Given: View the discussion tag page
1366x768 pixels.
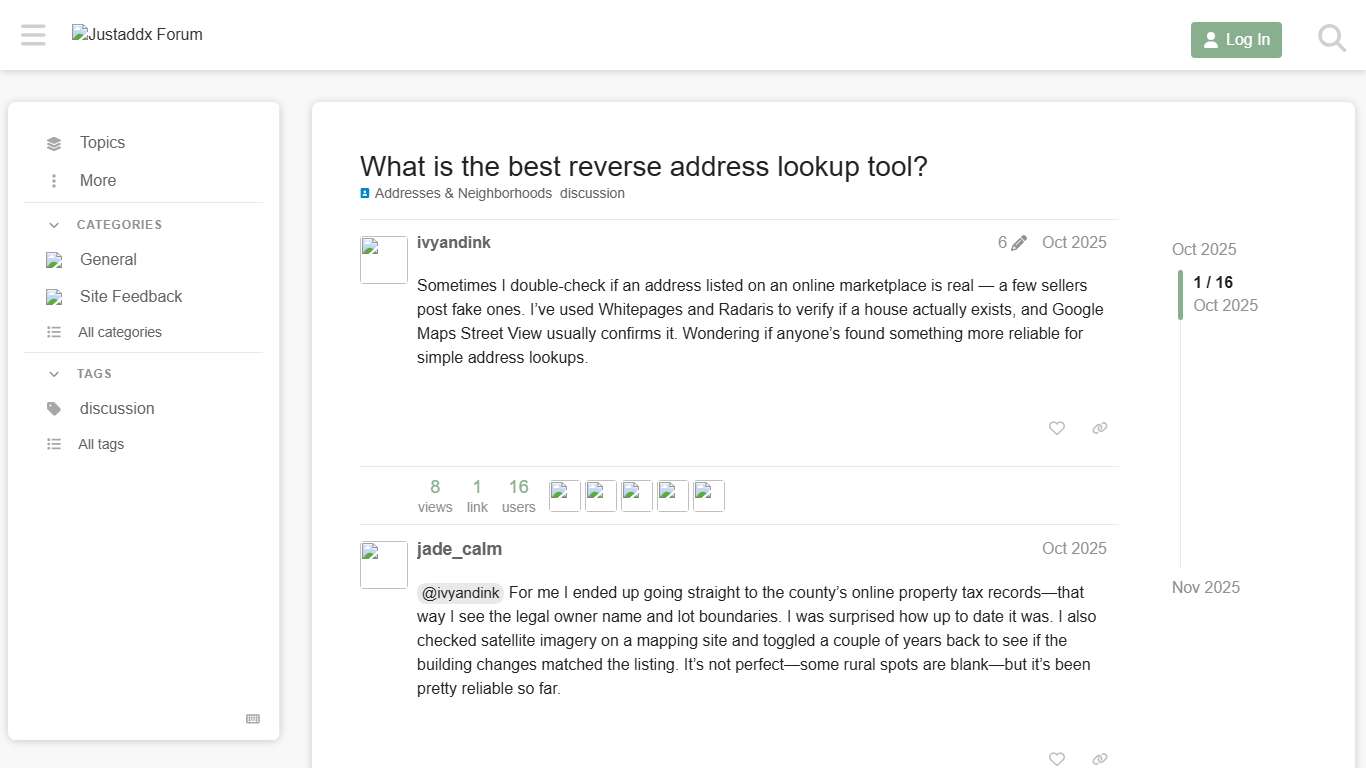Looking at the screenshot, I should 592,193.
